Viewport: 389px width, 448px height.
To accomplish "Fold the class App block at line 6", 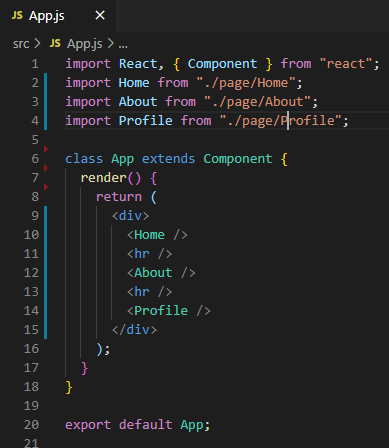I will coord(46,149).
